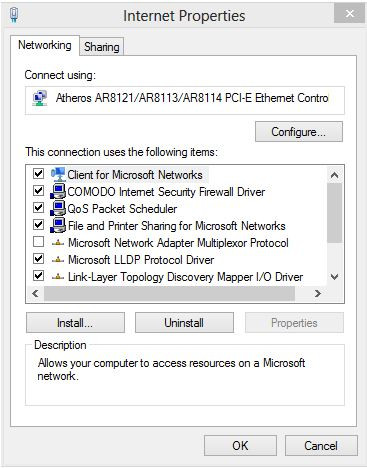367x468 pixels.
Task: Uncheck QoS Packet Scheduler checkbox
Action: coord(39,208)
